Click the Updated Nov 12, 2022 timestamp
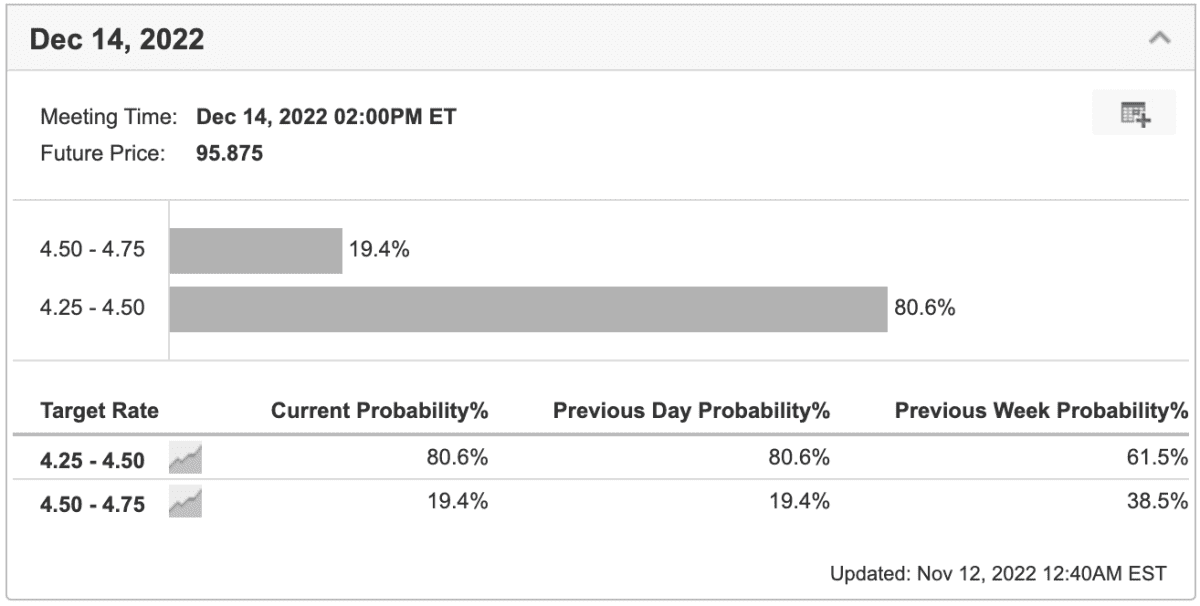The height and width of the screenshot is (606, 1200). [x=998, y=575]
